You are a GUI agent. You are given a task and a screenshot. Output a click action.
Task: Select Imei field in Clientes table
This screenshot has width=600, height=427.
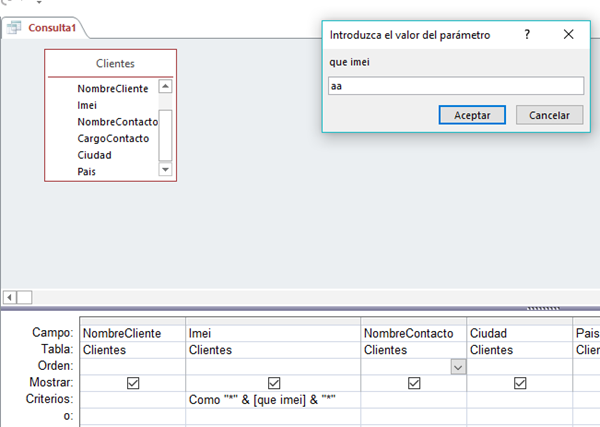tap(87, 105)
